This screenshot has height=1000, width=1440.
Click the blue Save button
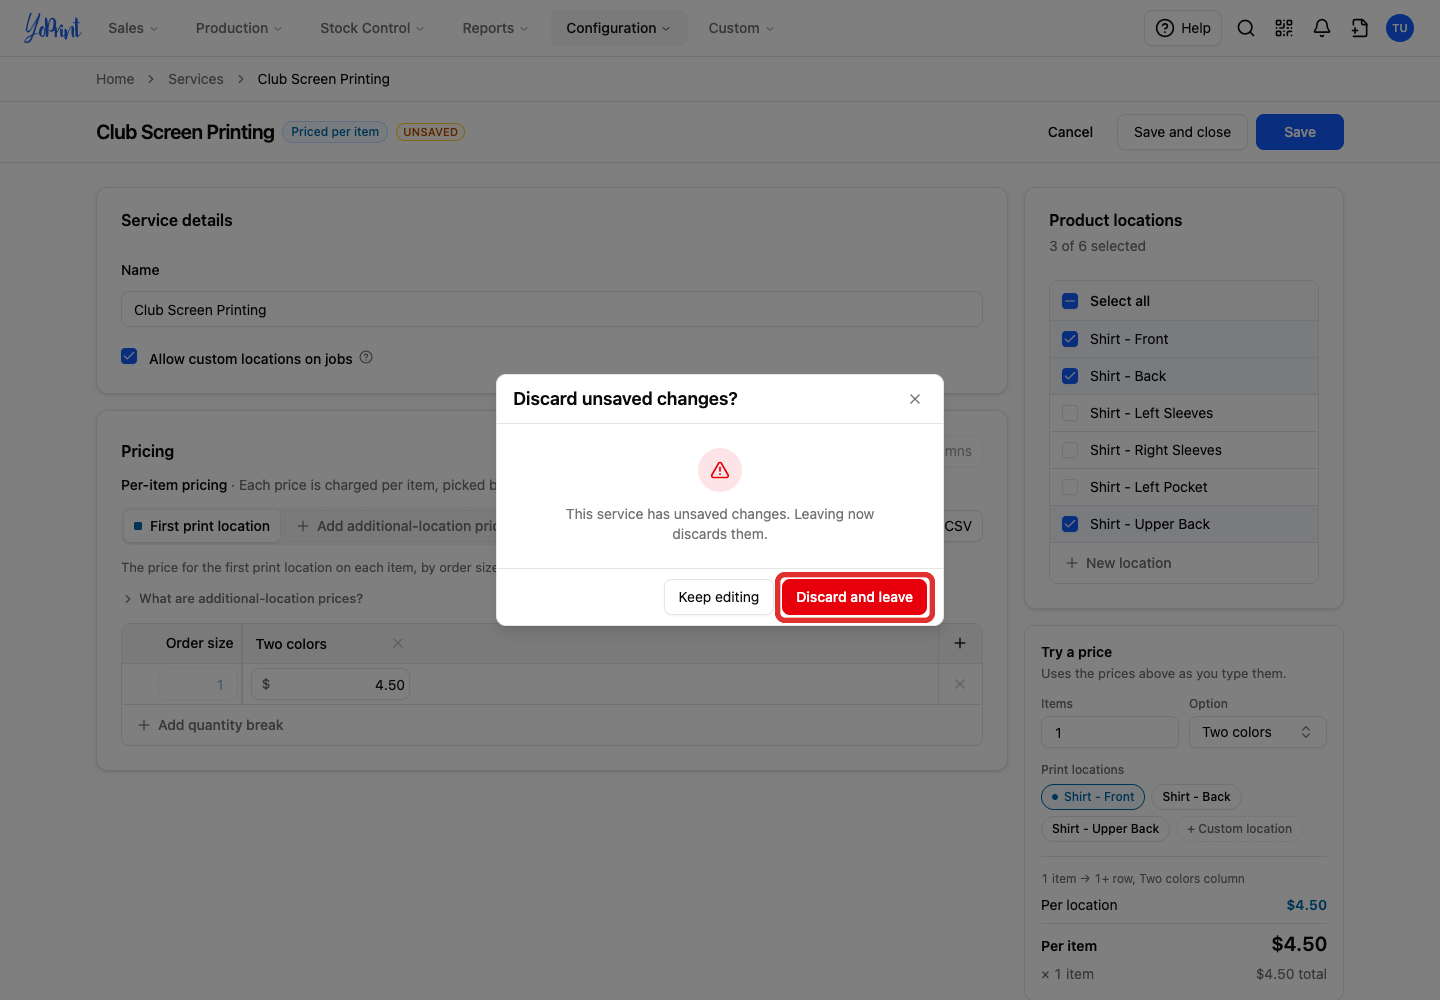[x=1300, y=132]
